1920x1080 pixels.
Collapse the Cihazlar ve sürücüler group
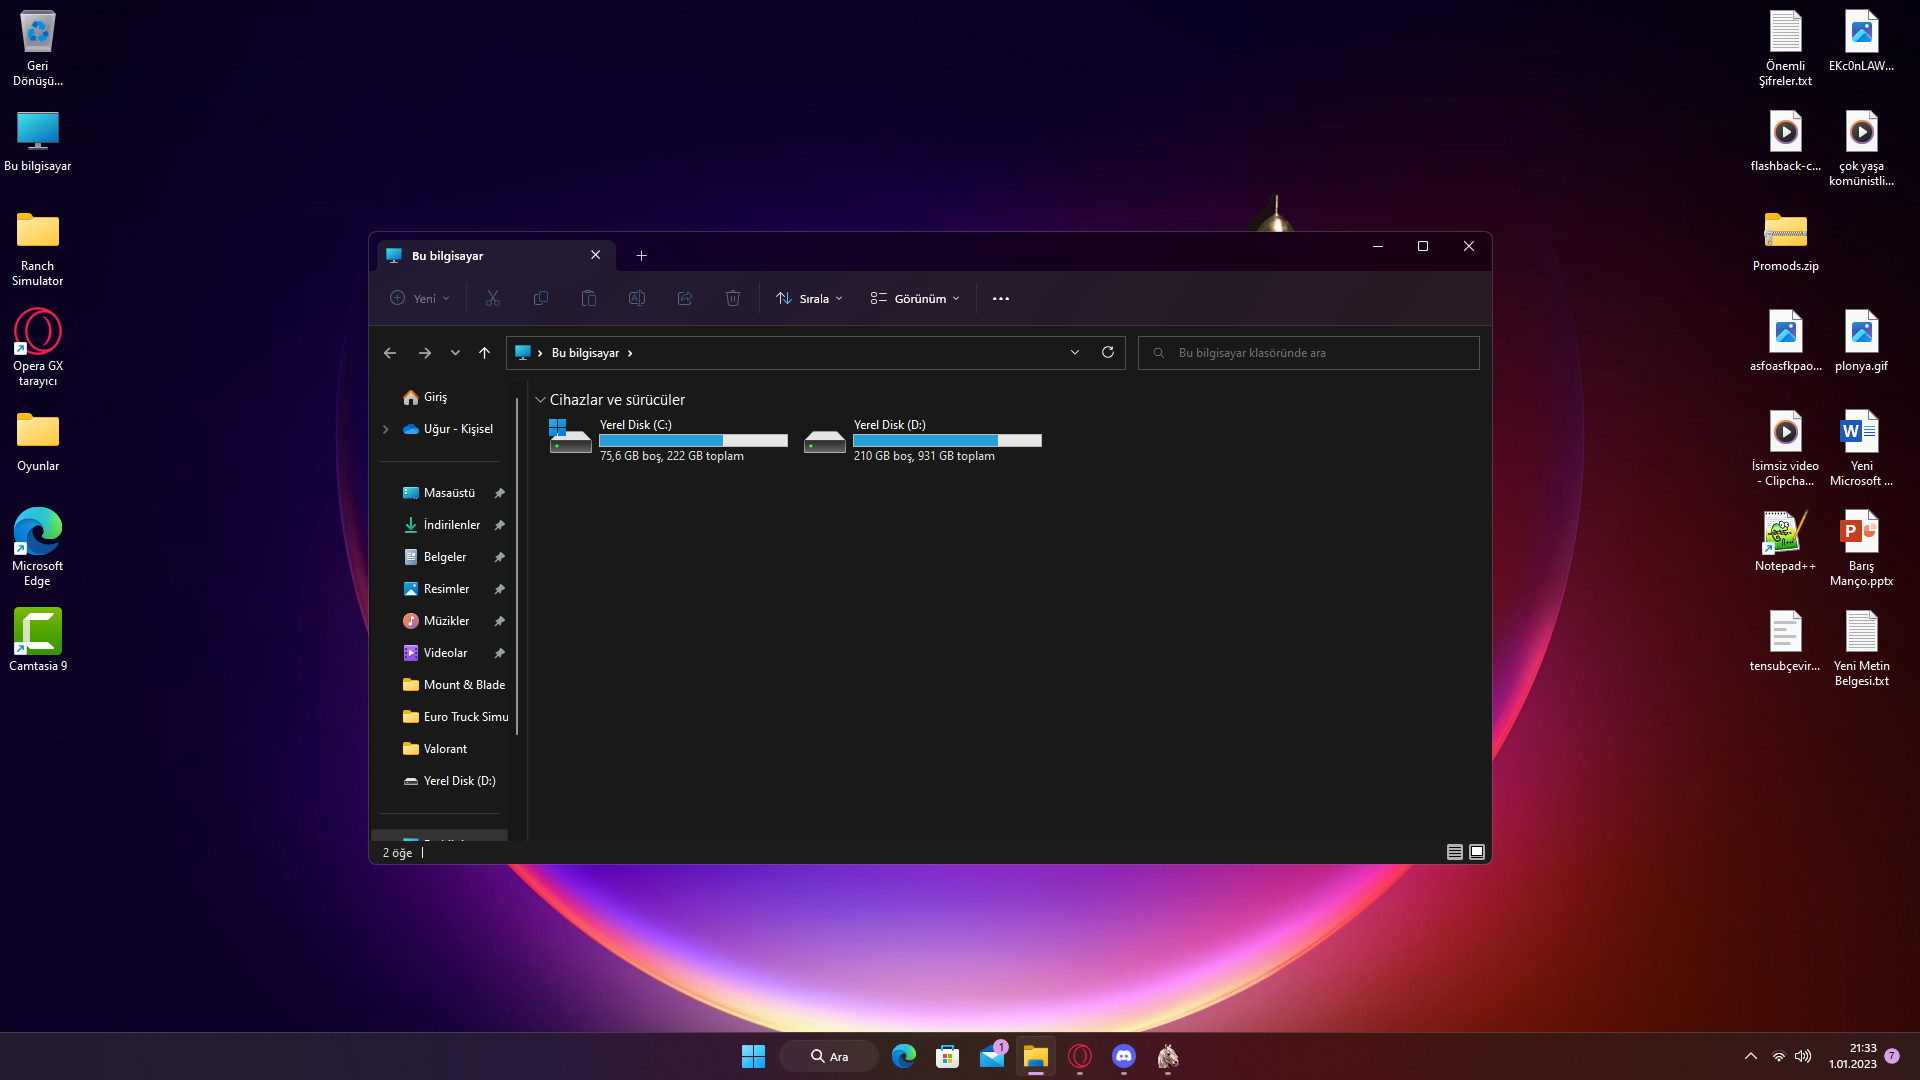[540, 400]
